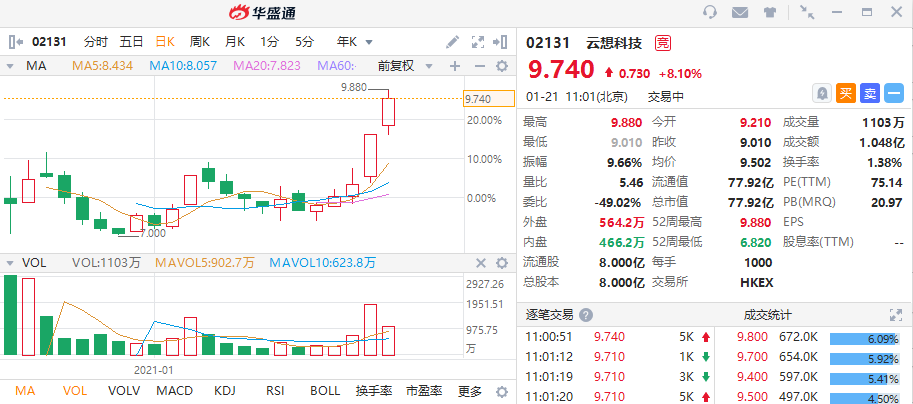Switch to 五日 five-day chart

pyautogui.click(x=131, y=42)
